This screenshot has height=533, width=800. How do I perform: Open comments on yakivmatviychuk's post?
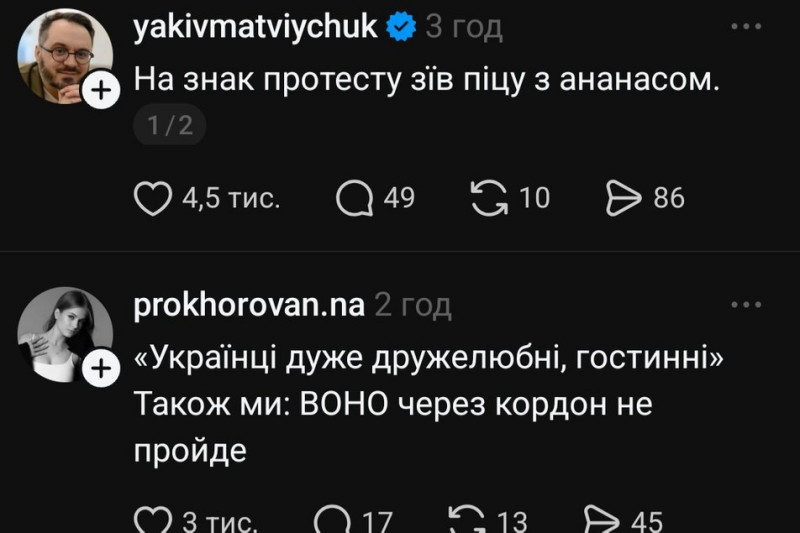pos(354,198)
